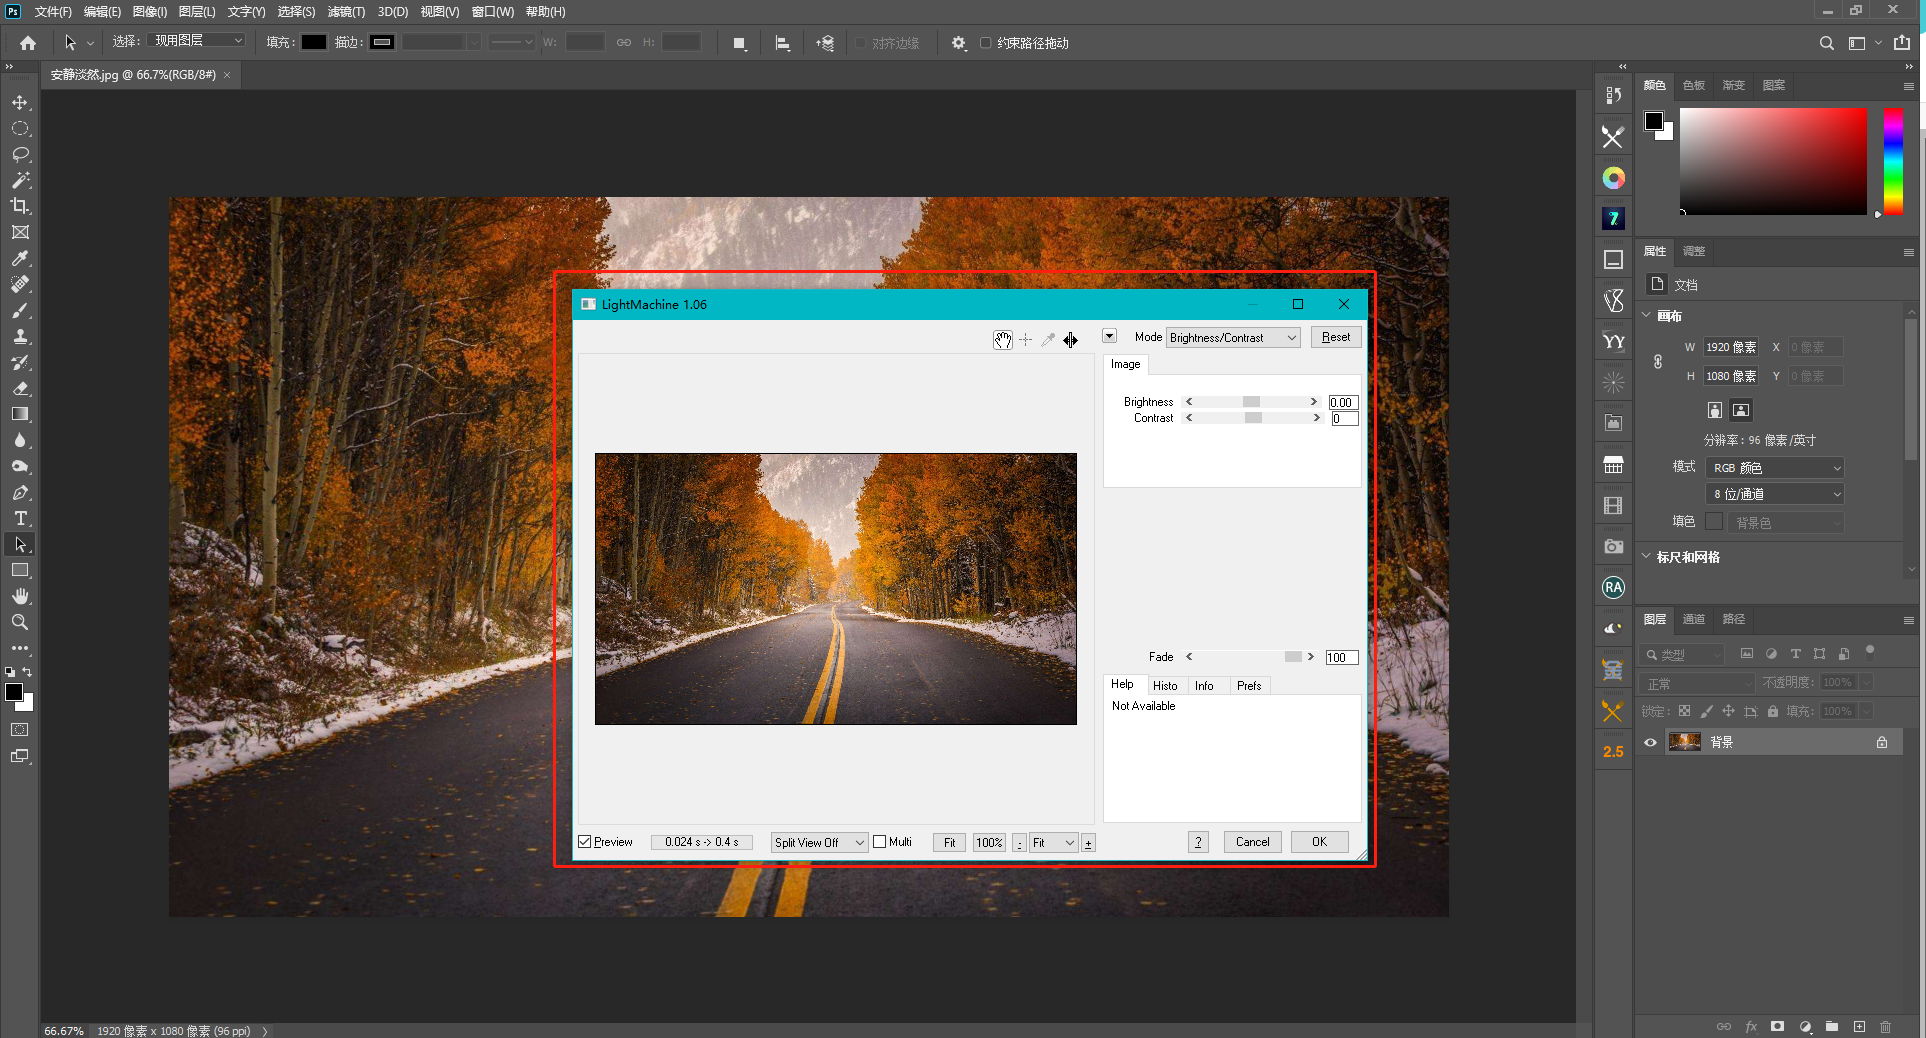1926x1038 pixels.
Task: Select the Move tool
Action: tap(20, 102)
